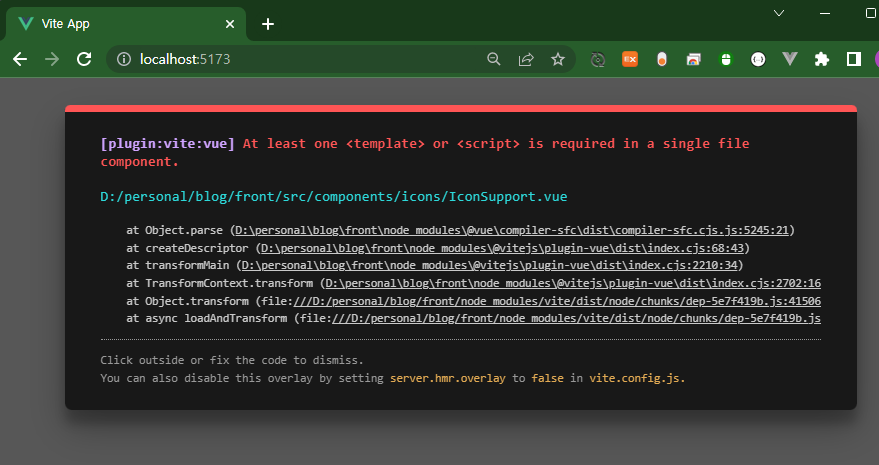Open the async loadAndTransform file link
Image resolution: width=879 pixels, height=465 pixels.
coord(576,319)
